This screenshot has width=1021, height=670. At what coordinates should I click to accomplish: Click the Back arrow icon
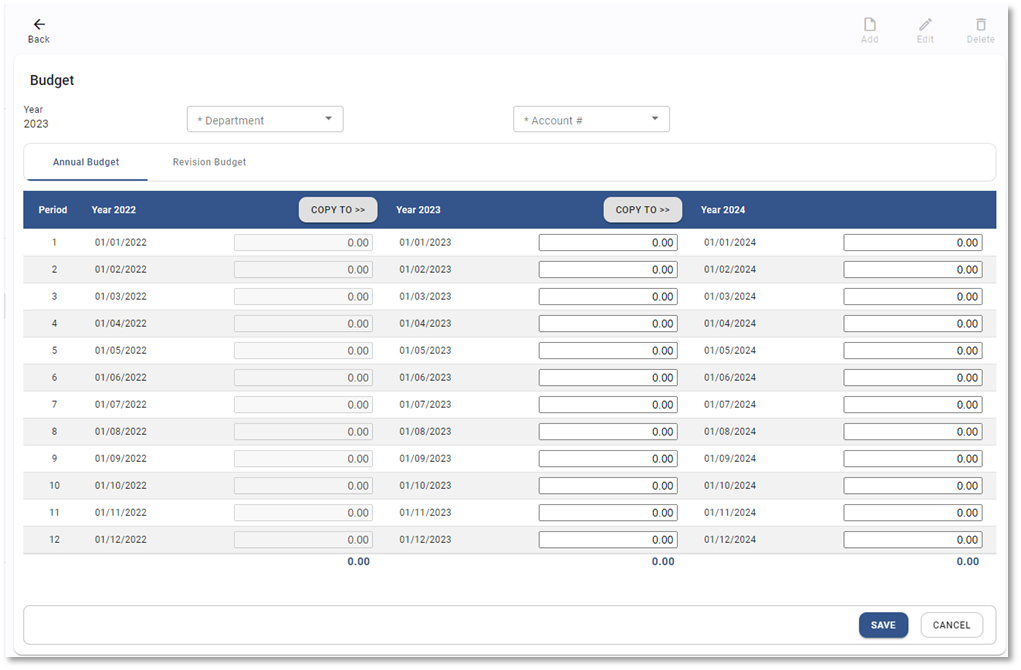[x=39, y=24]
